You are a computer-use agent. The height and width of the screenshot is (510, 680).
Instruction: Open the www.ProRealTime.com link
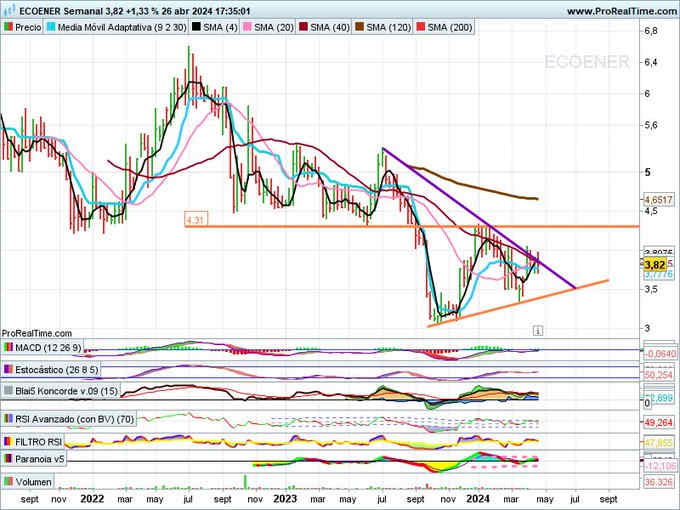622,11
